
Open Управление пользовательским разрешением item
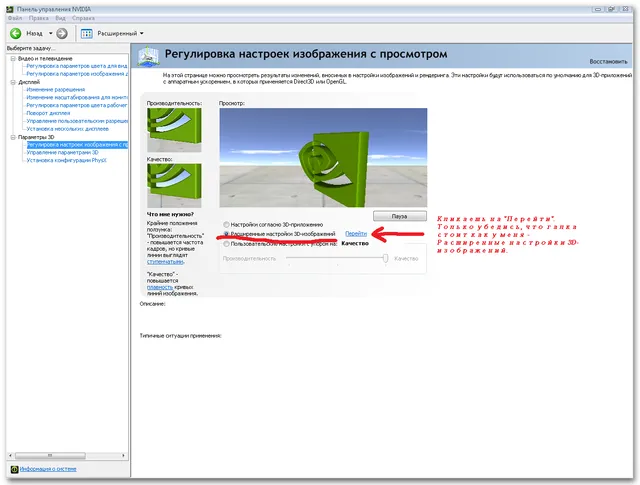[x=77, y=121]
